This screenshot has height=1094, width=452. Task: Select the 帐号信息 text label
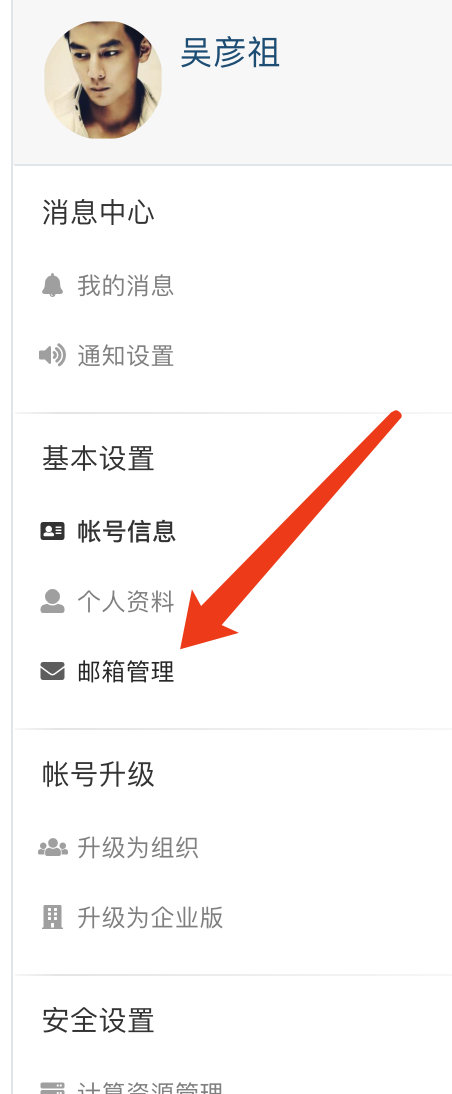click(126, 532)
